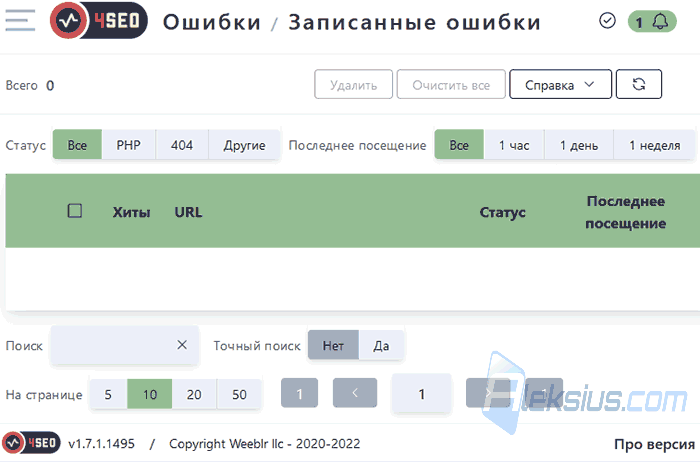Click the Удалить button
Screen dimensions: 700x462
pos(353,84)
